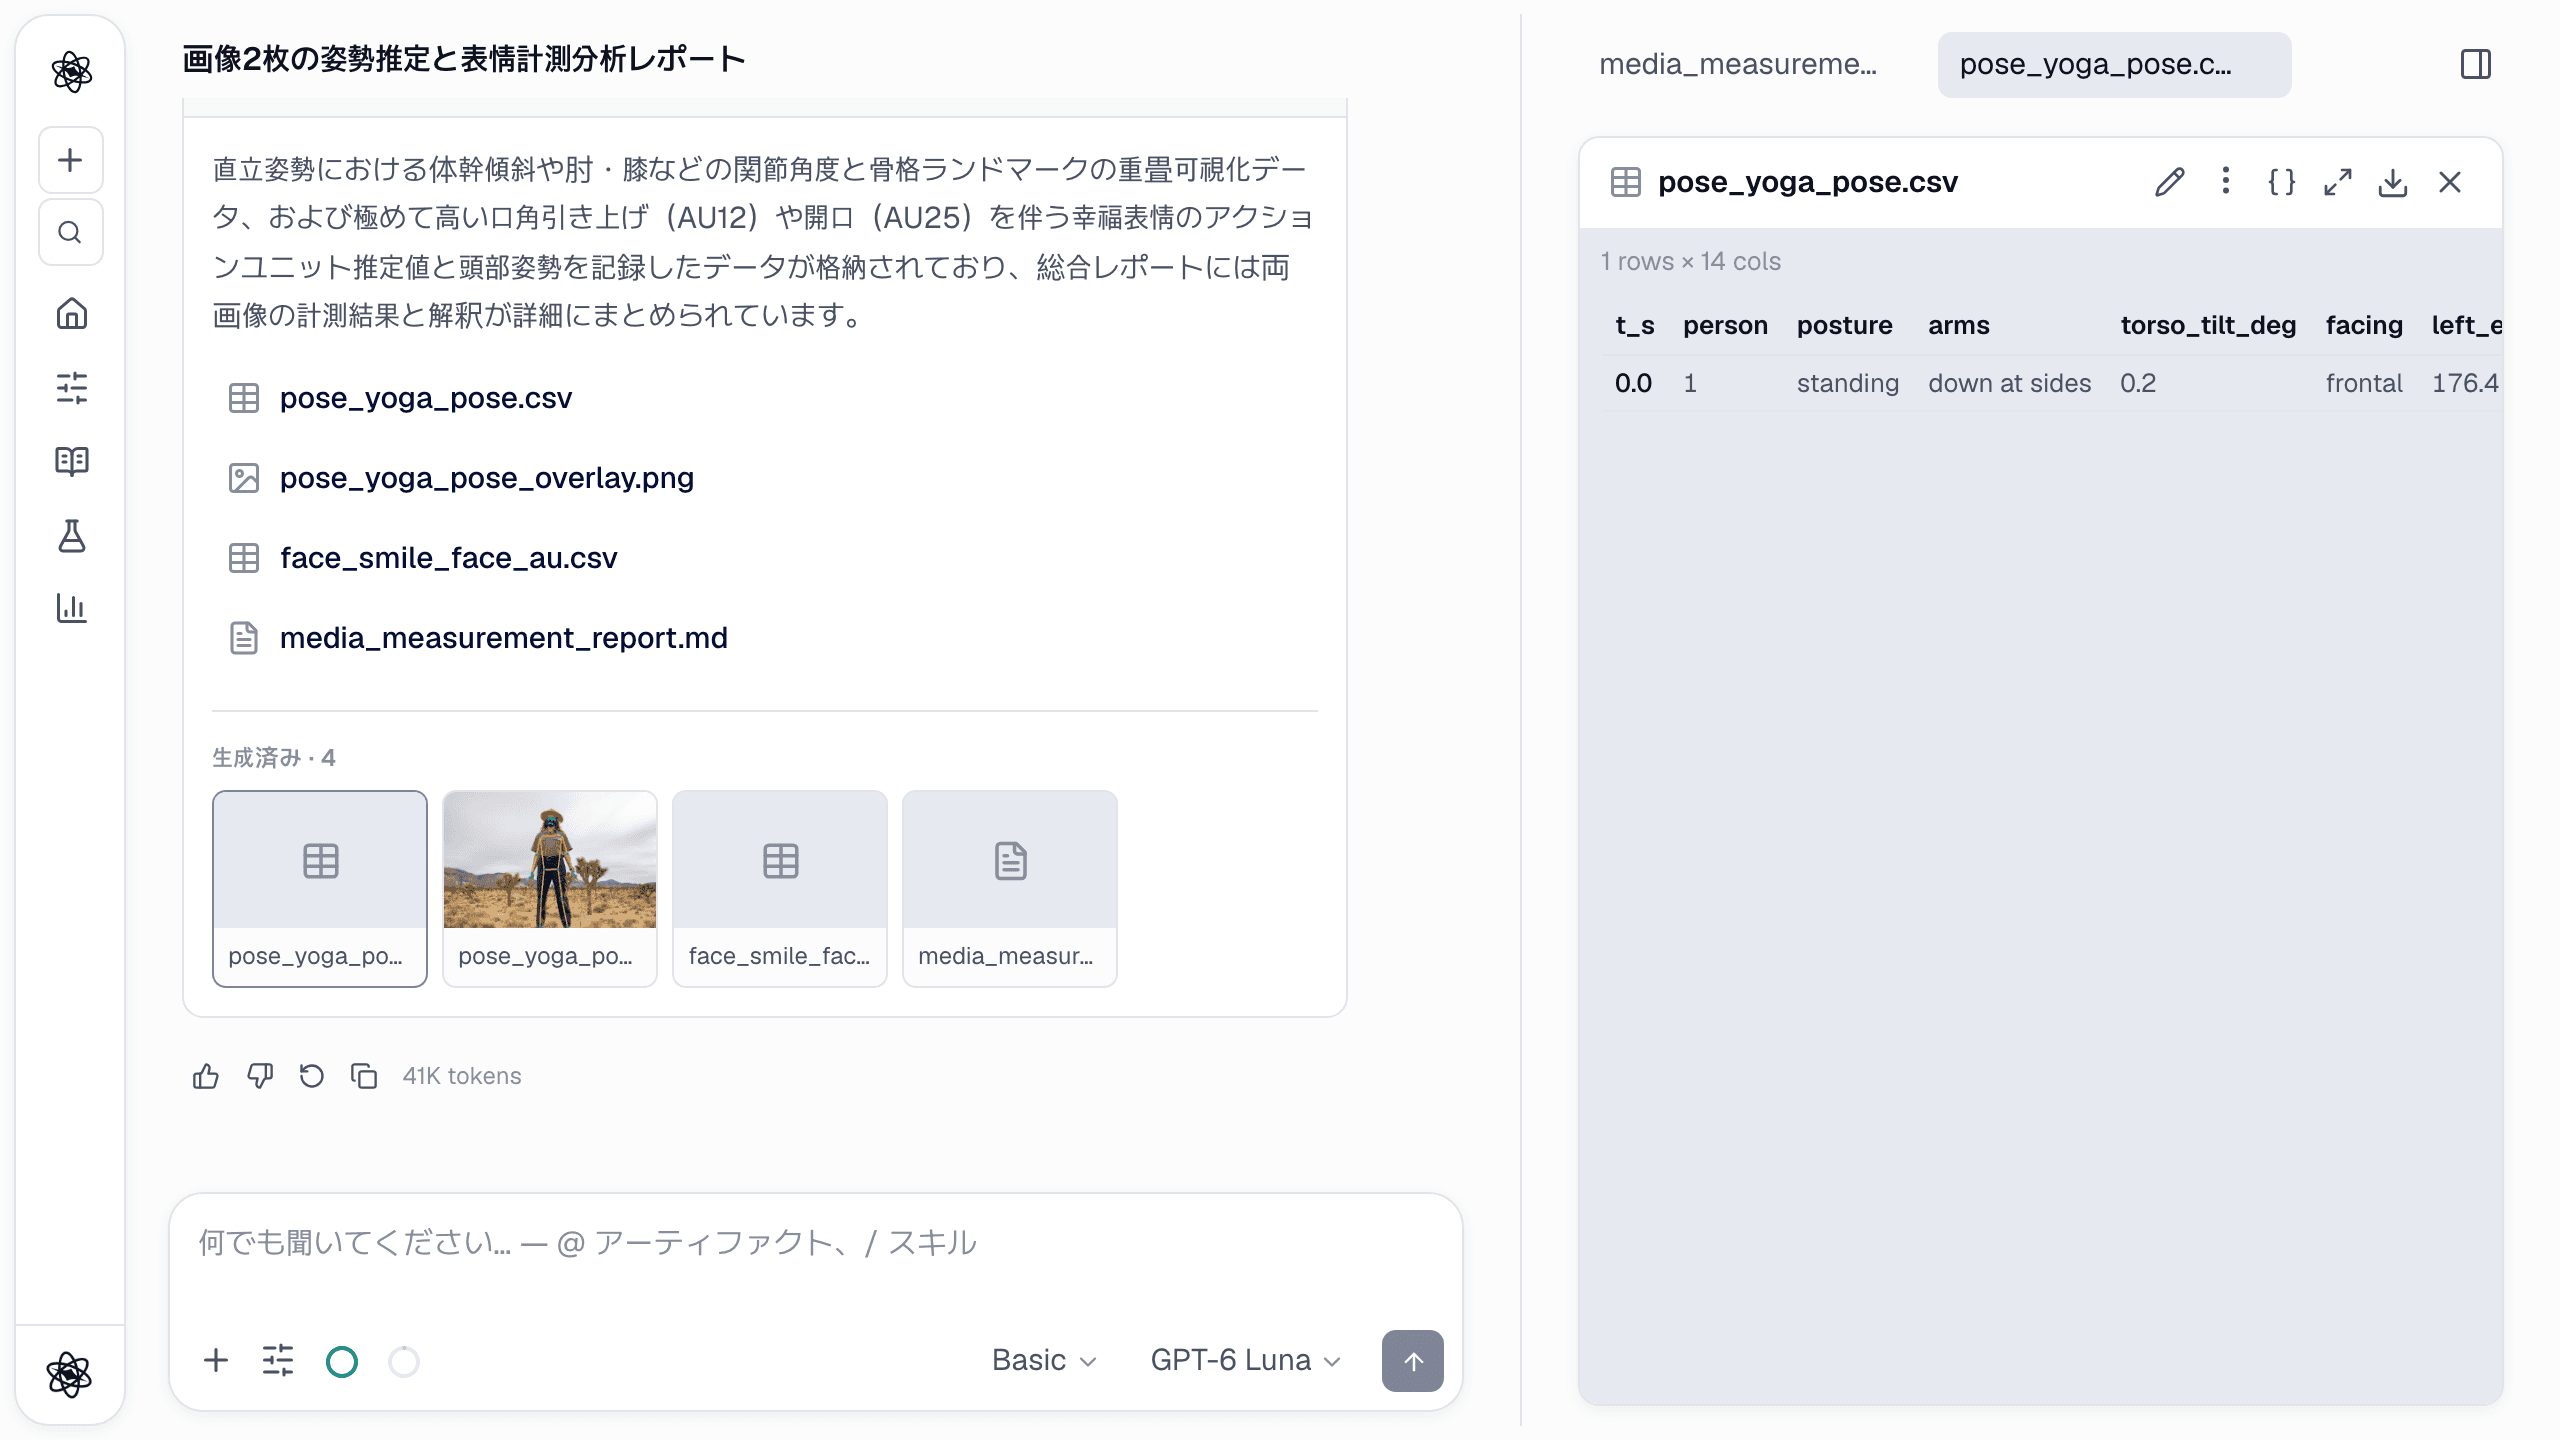Click the 'down at sides' table cell
2560x1440 pixels.
[x=2009, y=384]
